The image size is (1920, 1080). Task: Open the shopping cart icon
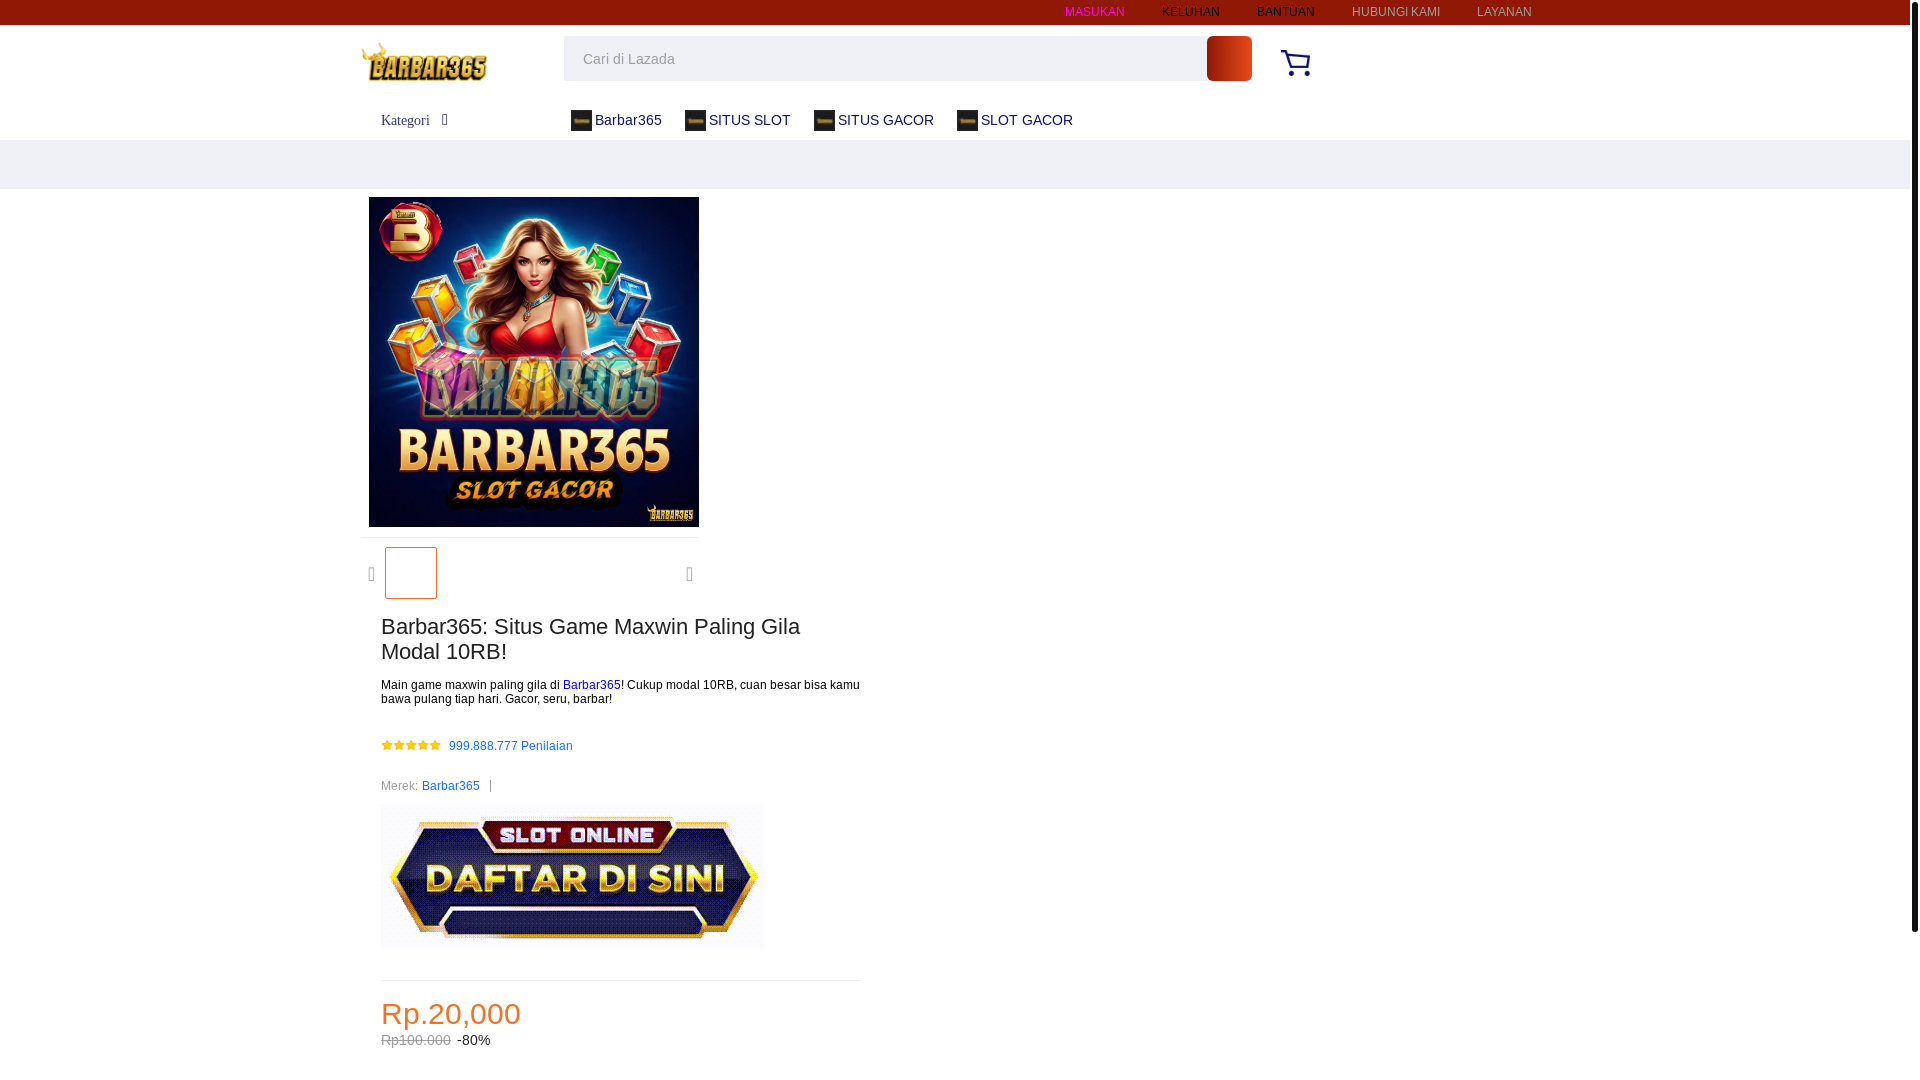click(x=1295, y=62)
